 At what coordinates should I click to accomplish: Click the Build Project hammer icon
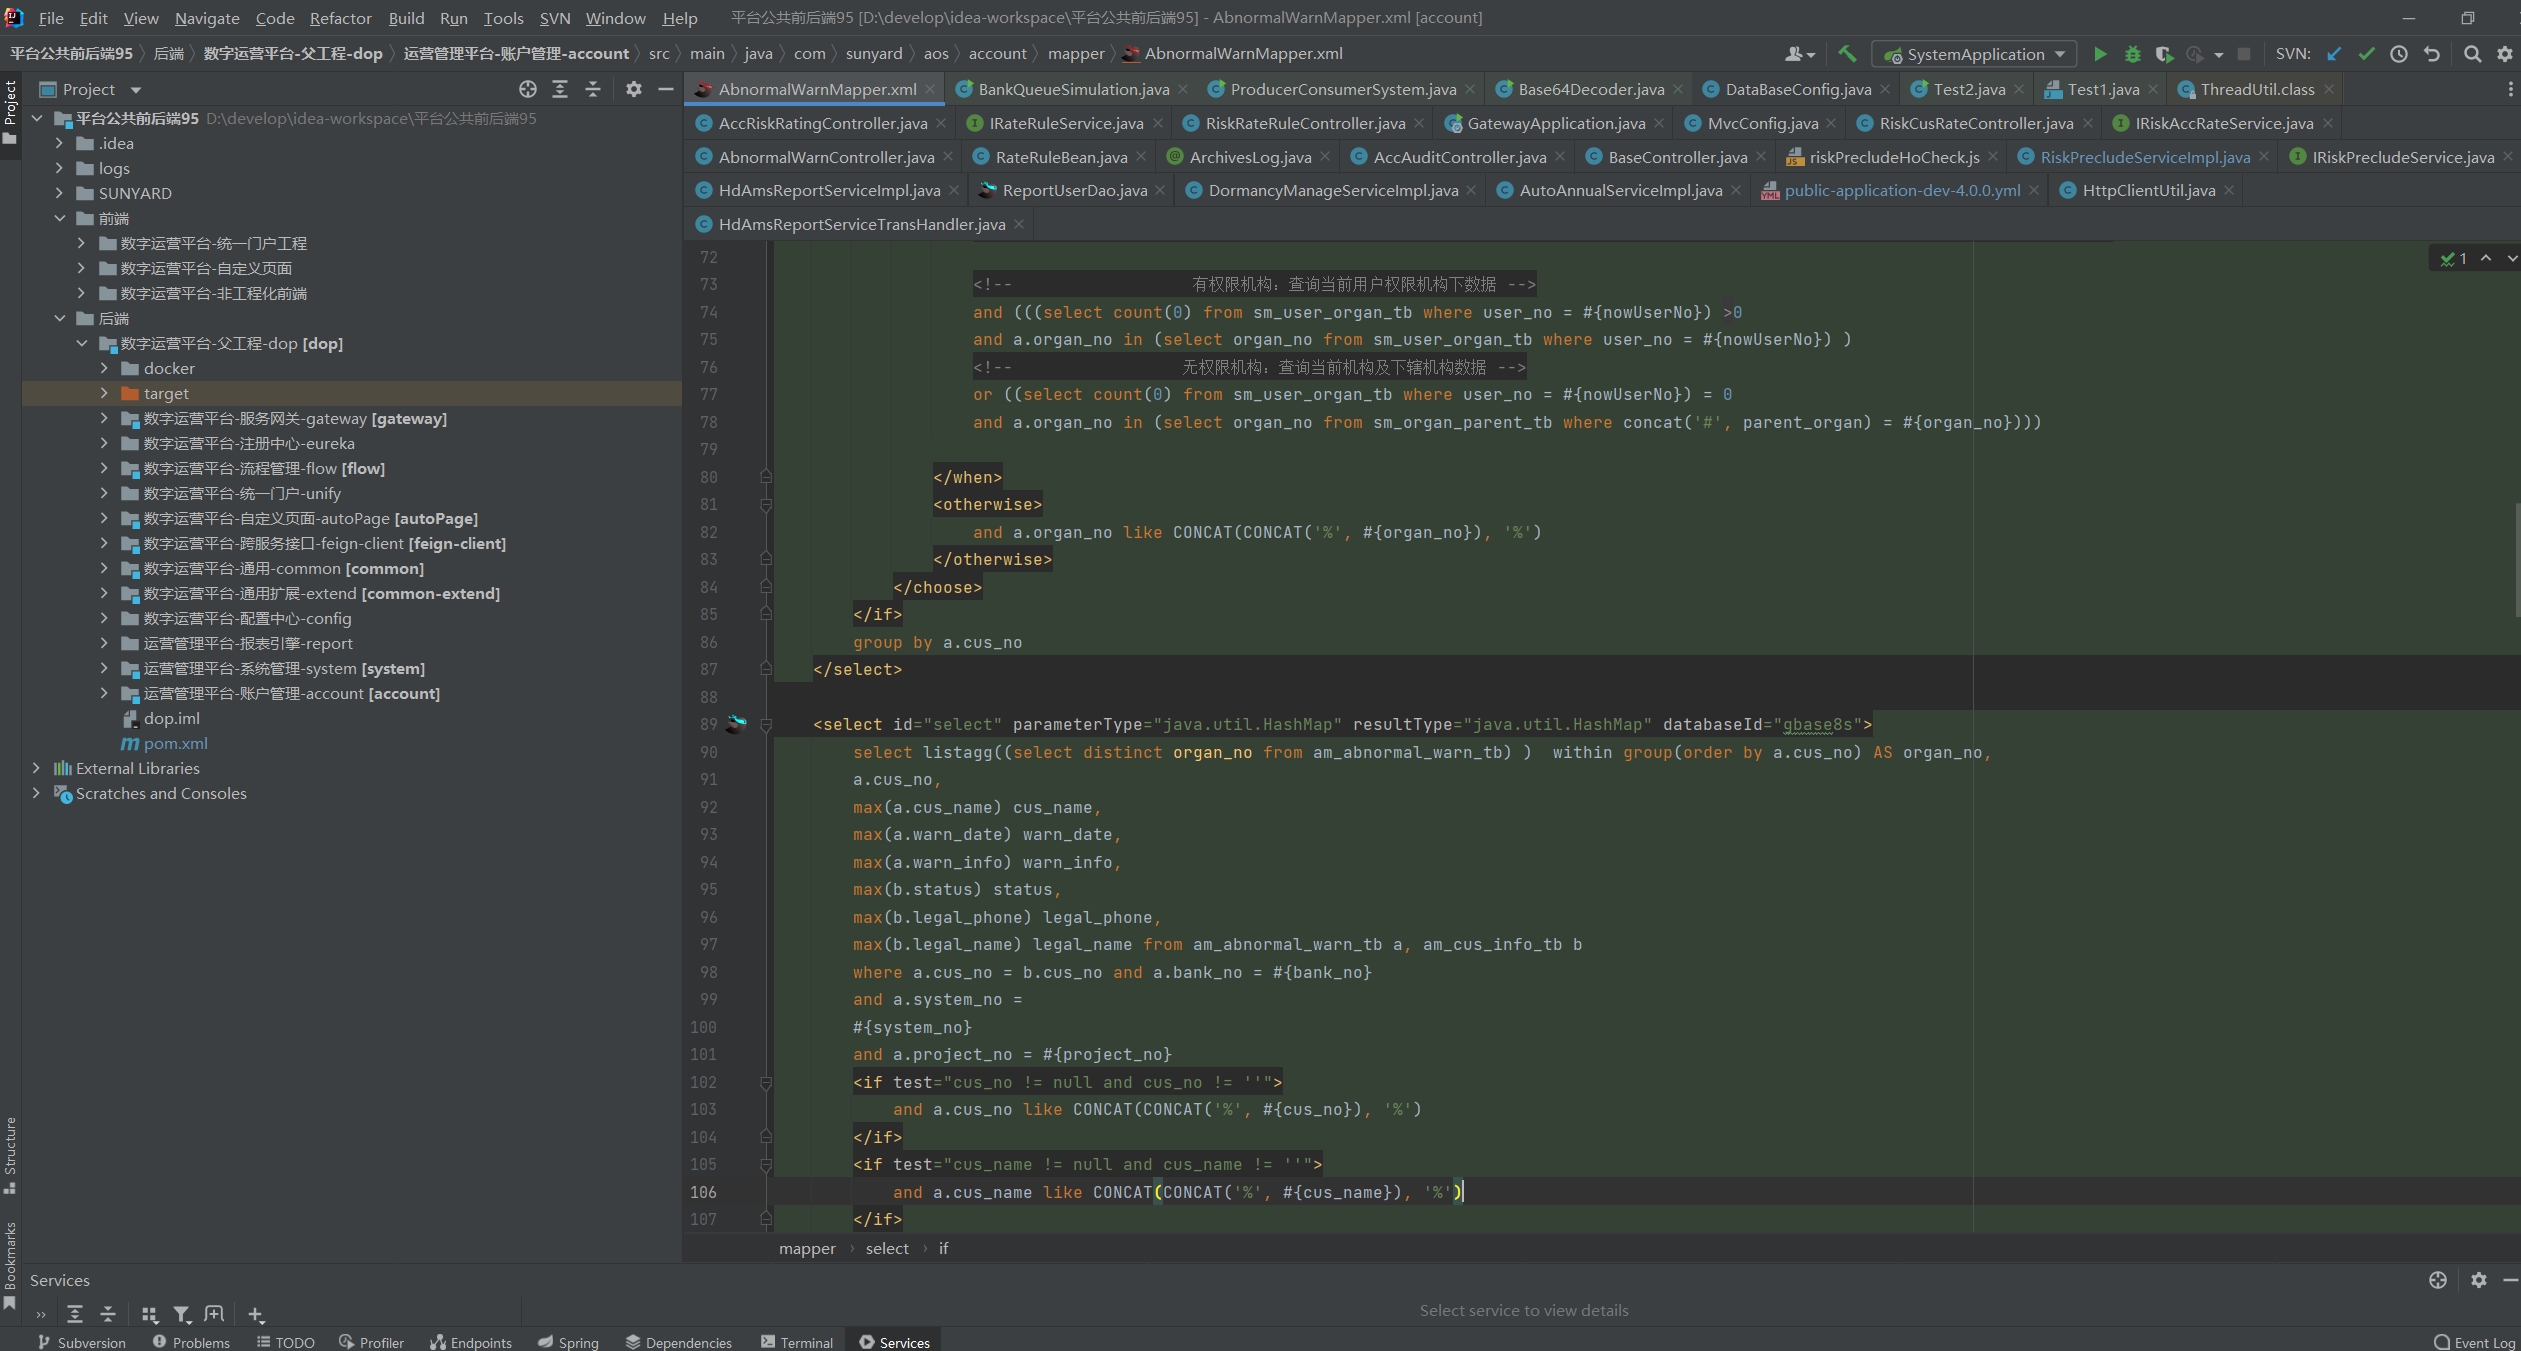click(1847, 54)
